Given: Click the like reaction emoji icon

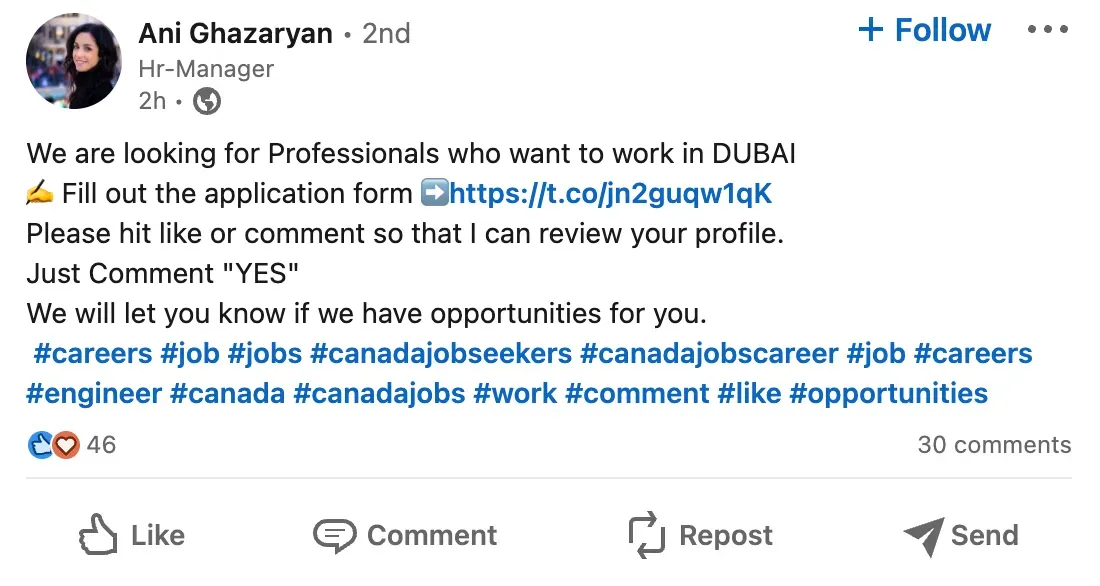Looking at the screenshot, I should [40, 445].
